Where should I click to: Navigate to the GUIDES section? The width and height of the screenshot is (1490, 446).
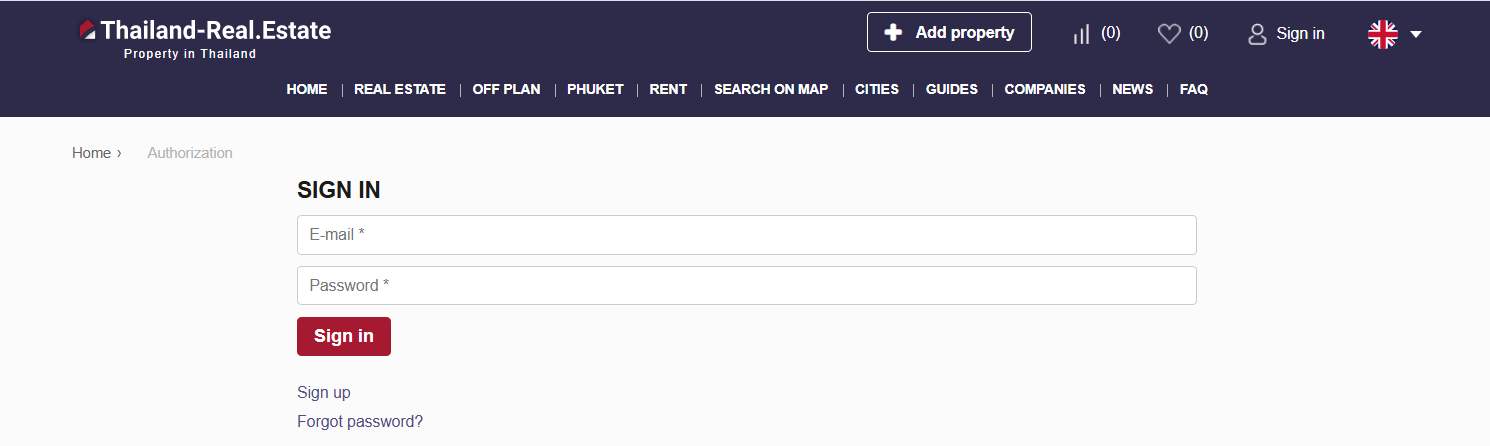coord(951,89)
